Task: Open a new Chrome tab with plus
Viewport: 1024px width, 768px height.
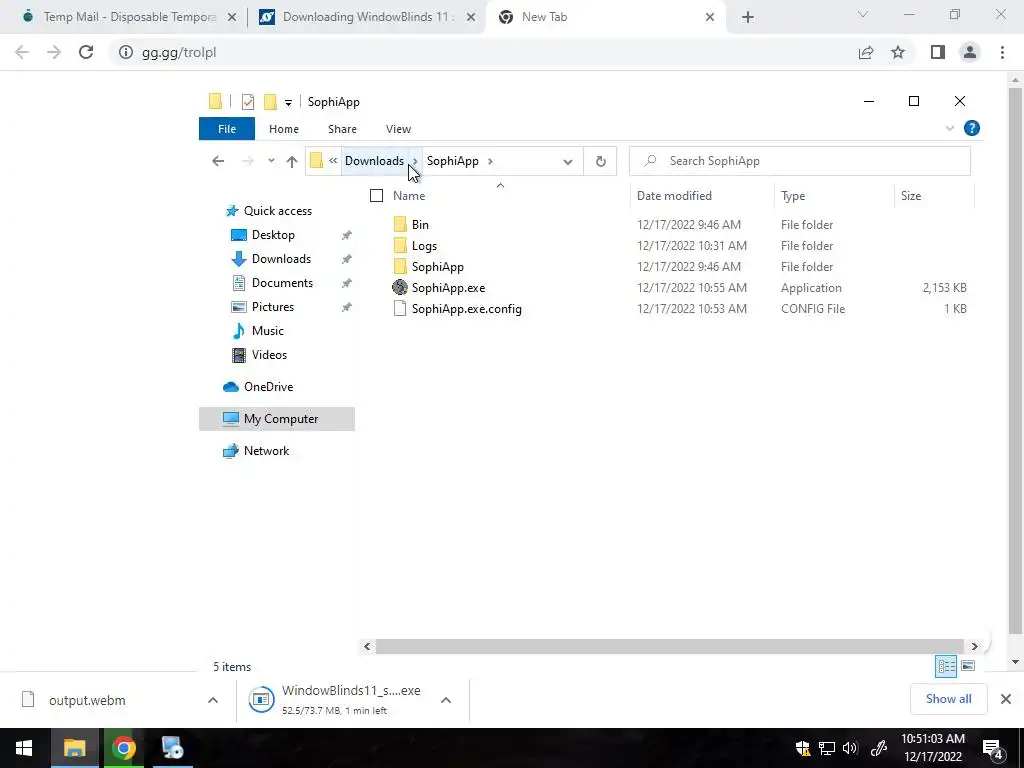Action: click(x=748, y=17)
